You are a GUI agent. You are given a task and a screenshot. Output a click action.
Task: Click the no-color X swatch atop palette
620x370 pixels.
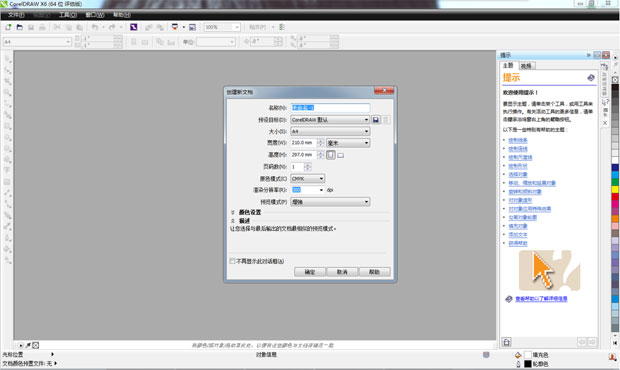[x=615, y=79]
